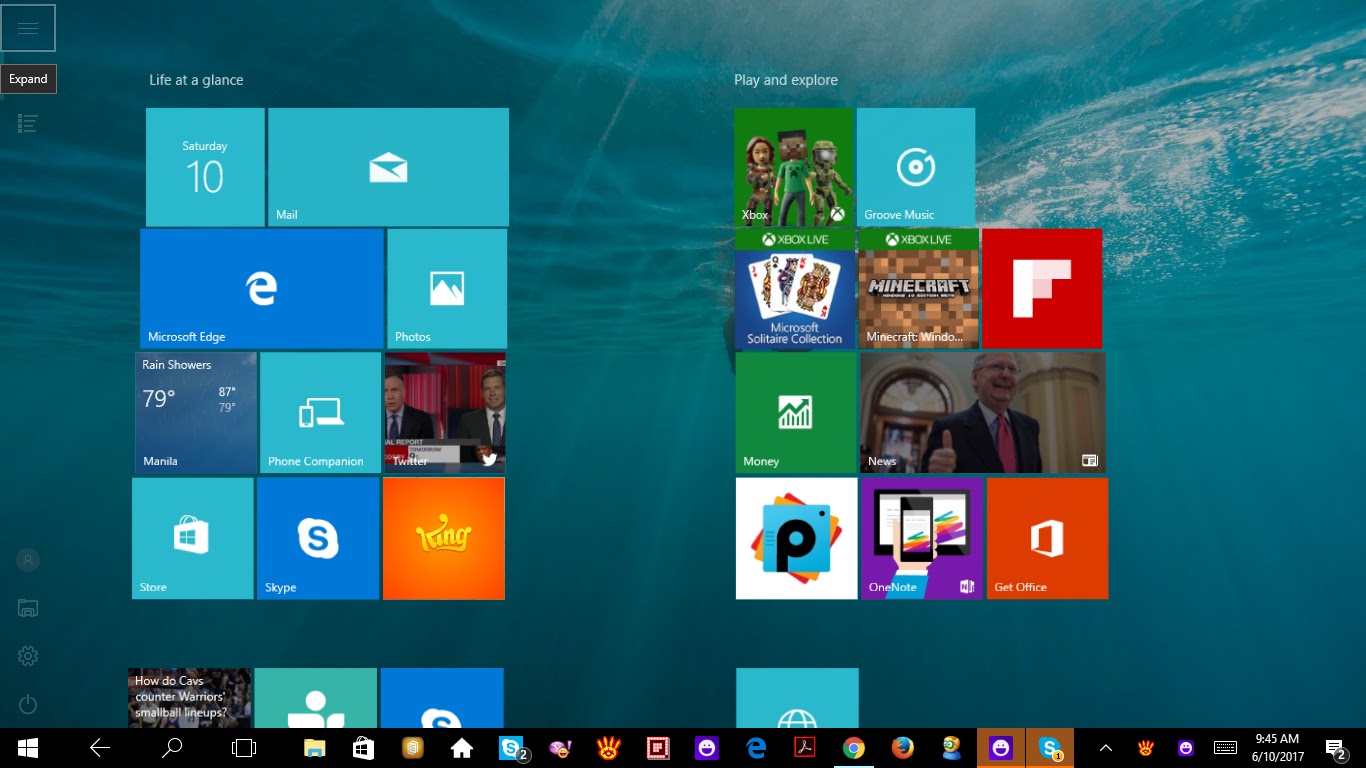The image size is (1366, 768).
Task: Select the Life at a glance group header
Action: (196, 80)
